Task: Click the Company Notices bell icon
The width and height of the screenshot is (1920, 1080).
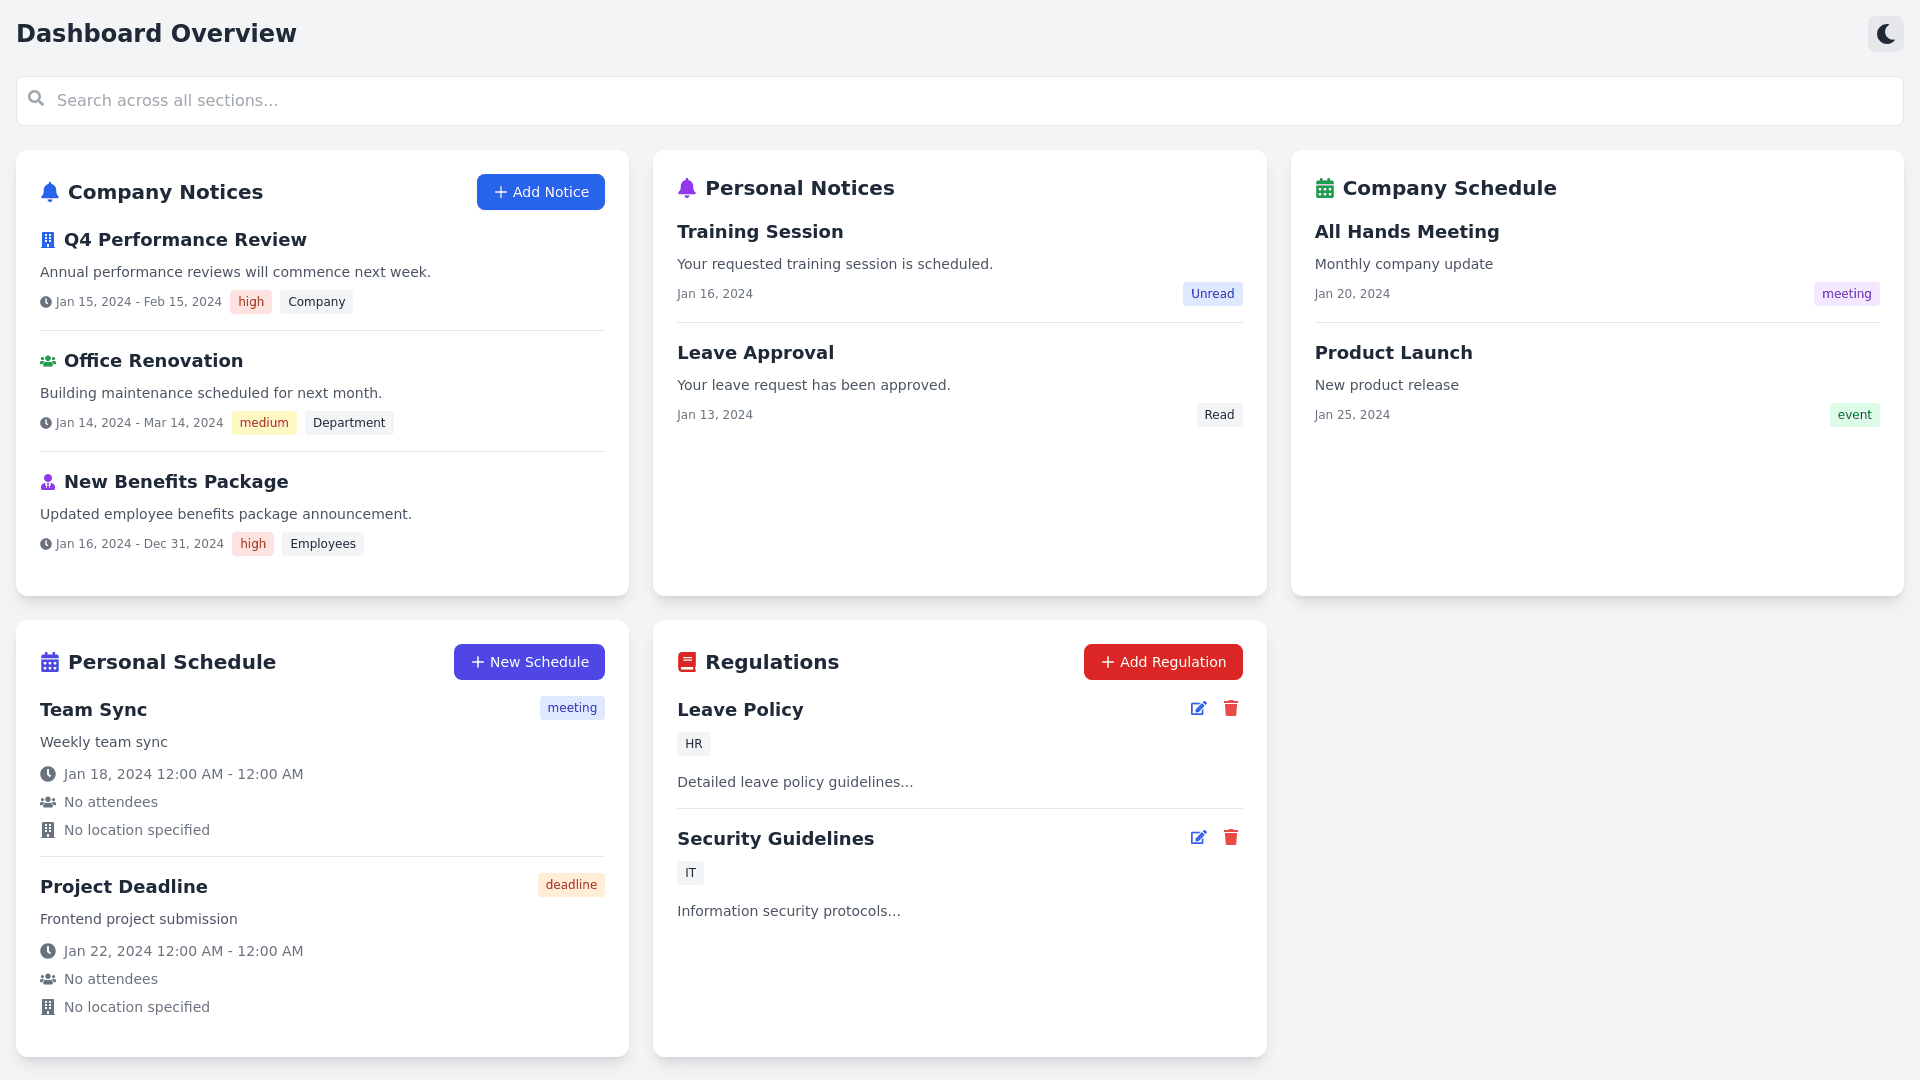Action: click(50, 192)
